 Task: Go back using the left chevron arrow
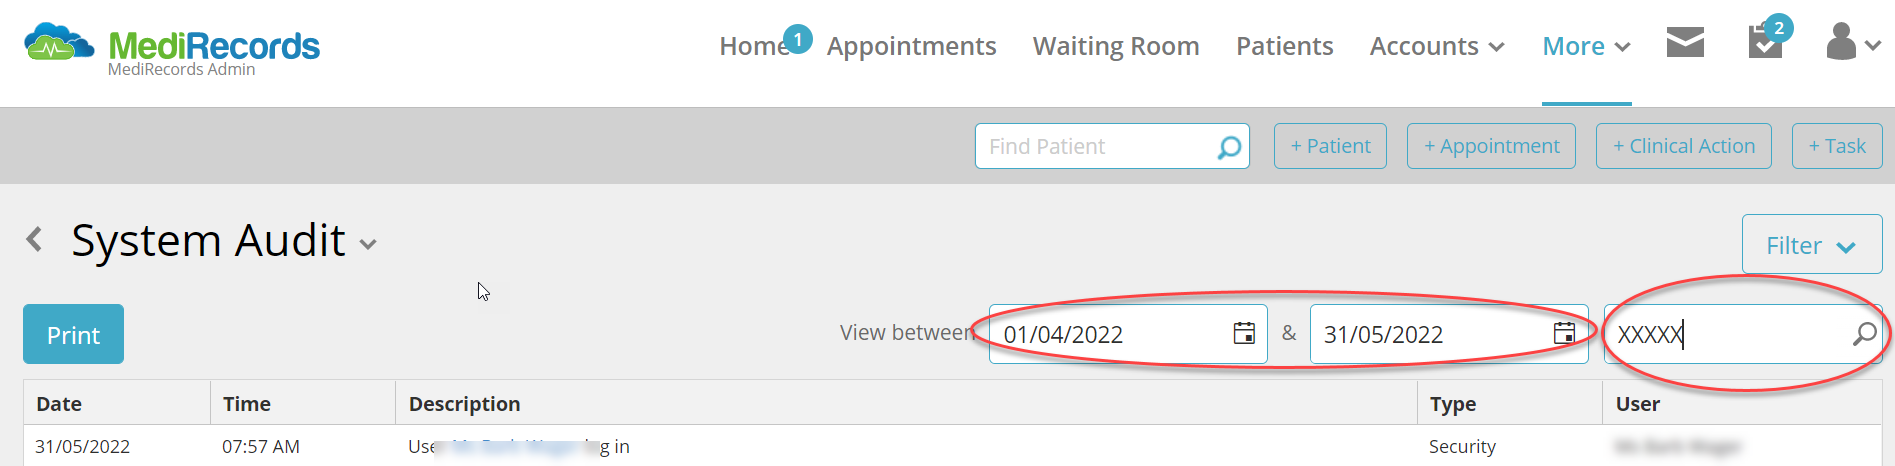(x=35, y=239)
